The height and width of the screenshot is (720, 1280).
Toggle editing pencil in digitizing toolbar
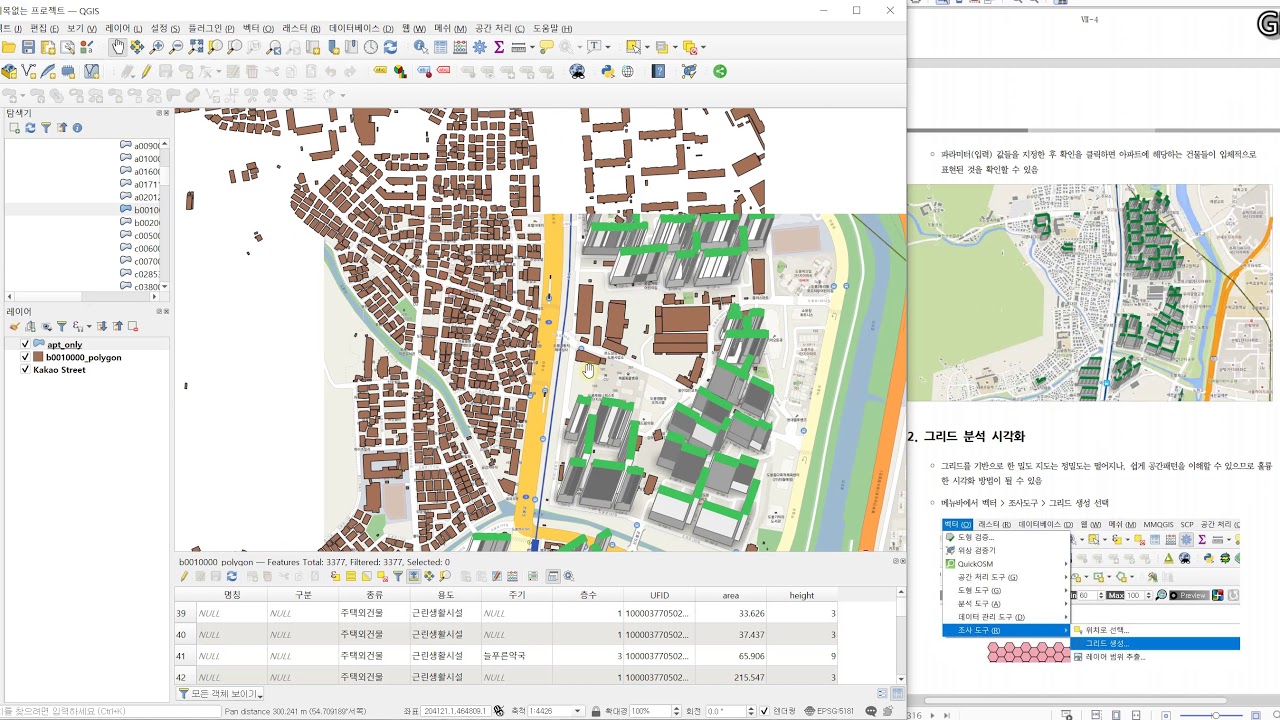[146, 71]
